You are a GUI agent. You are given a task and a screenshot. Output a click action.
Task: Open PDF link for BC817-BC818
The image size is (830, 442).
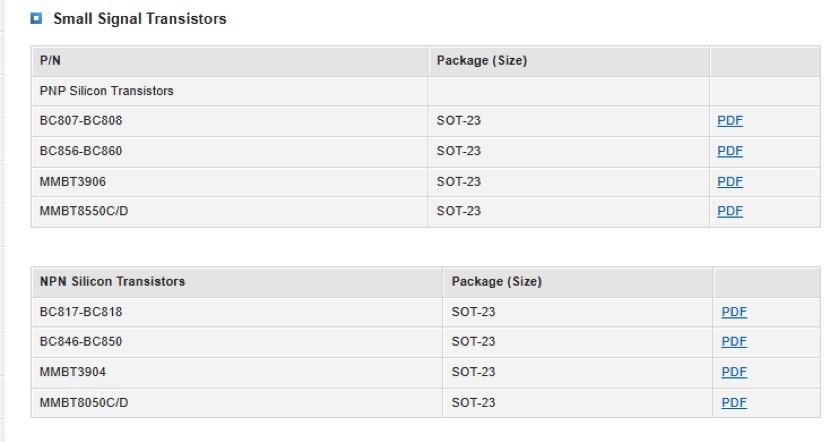[734, 312]
